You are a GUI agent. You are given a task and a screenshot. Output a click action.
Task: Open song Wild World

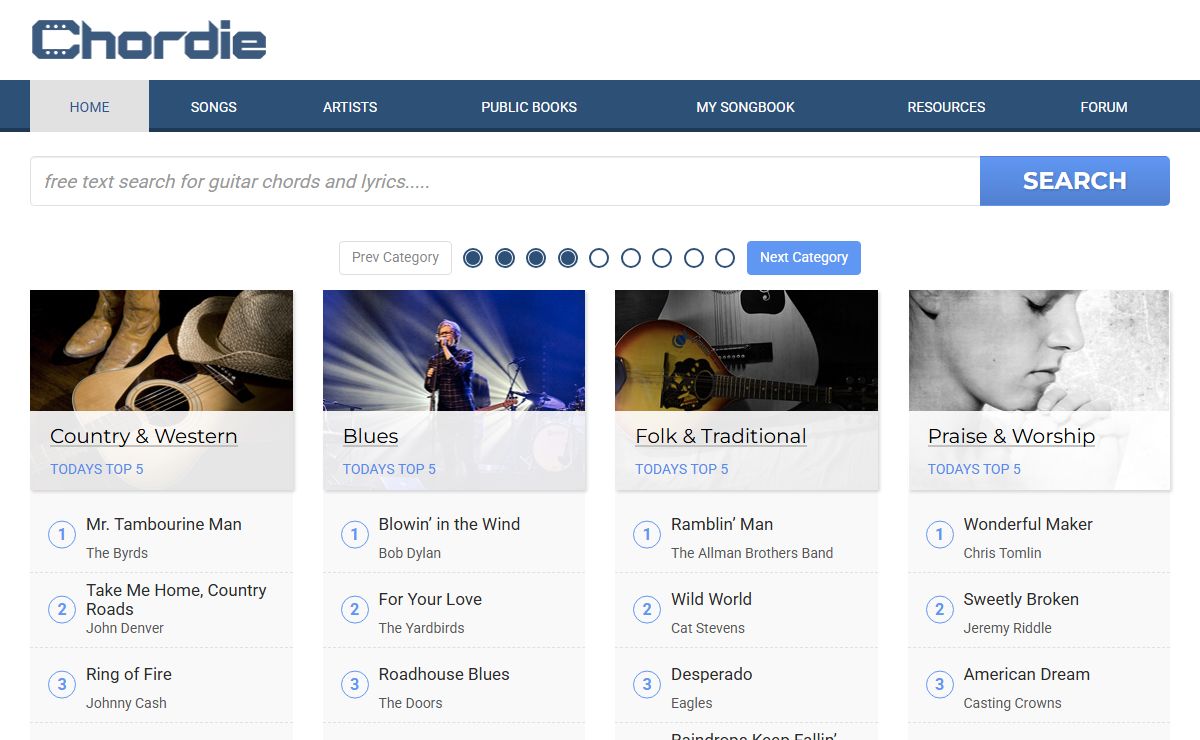(x=711, y=599)
